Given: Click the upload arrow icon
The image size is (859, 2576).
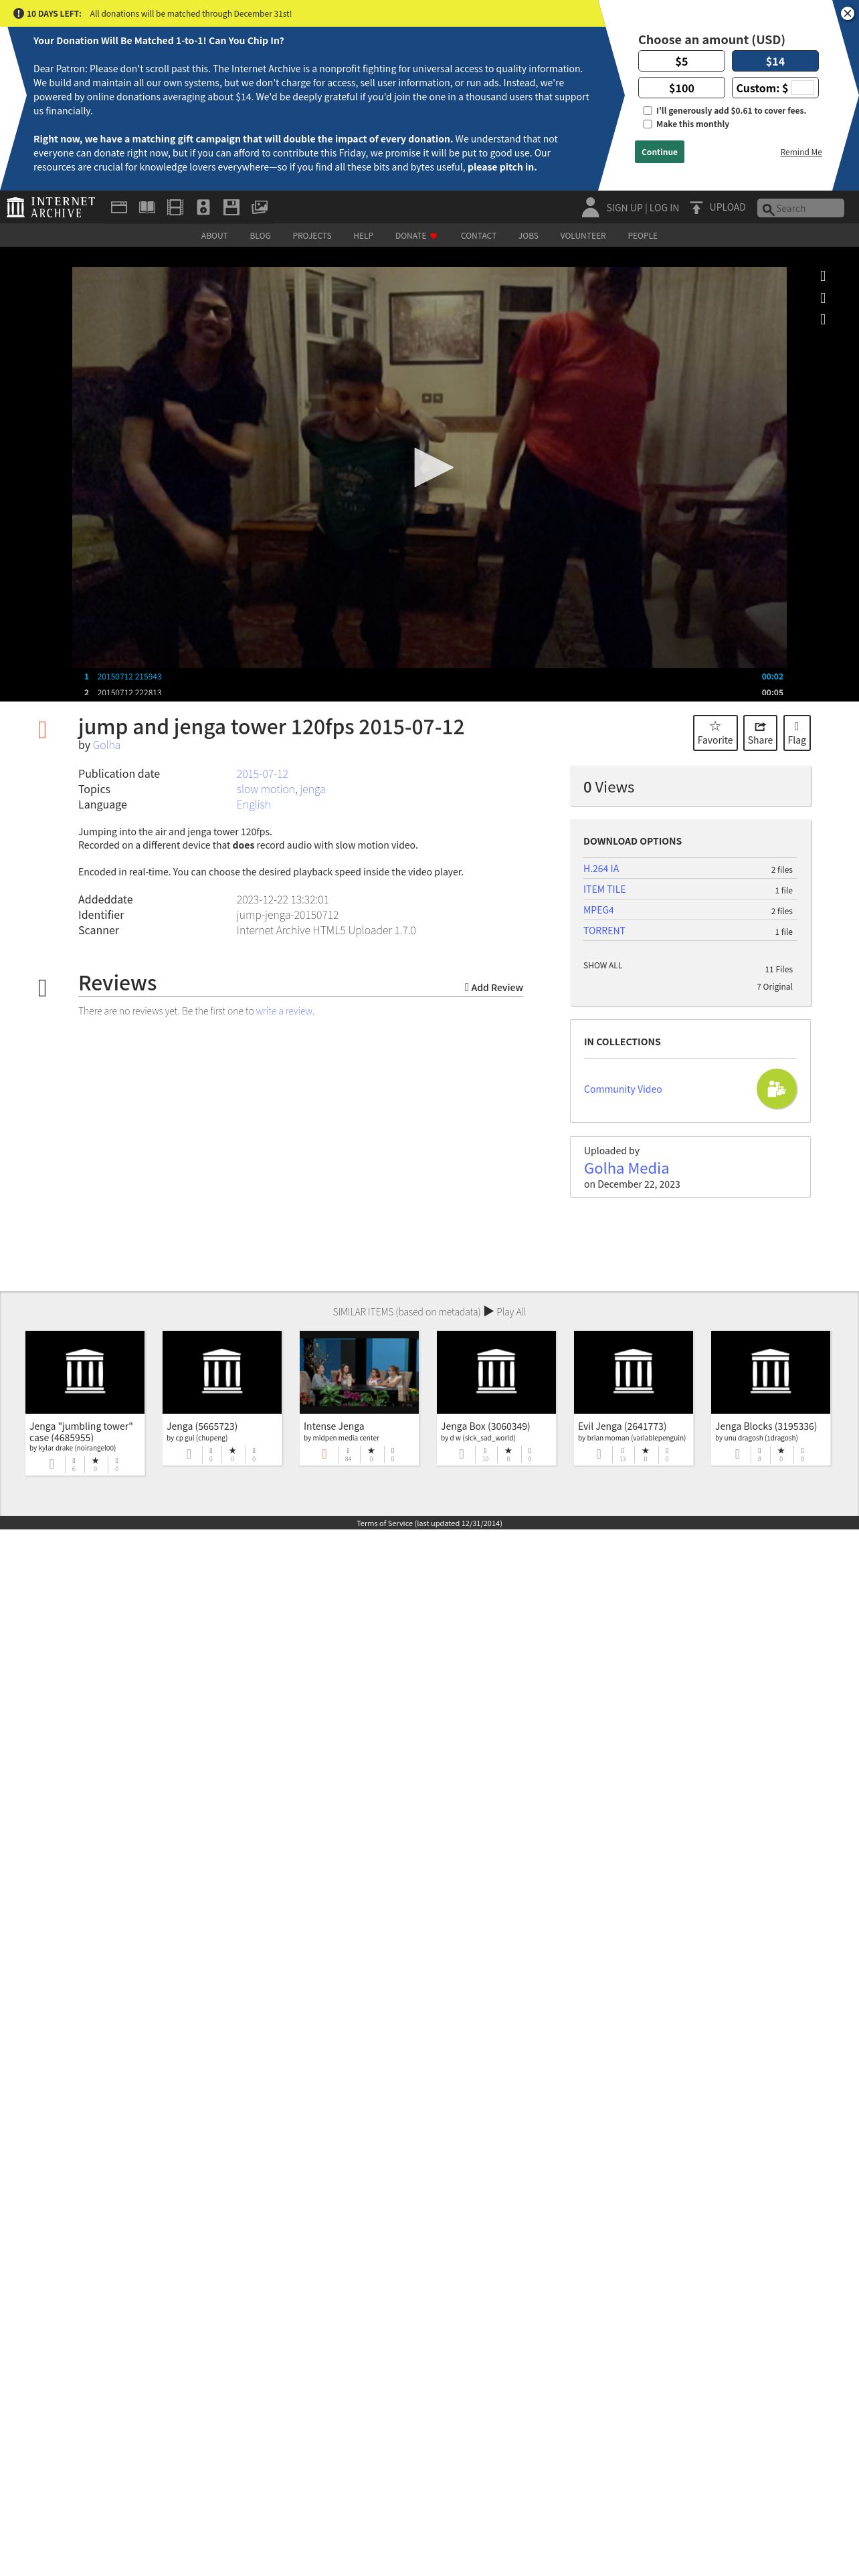Looking at the screenshot, I should pos(697,207).
